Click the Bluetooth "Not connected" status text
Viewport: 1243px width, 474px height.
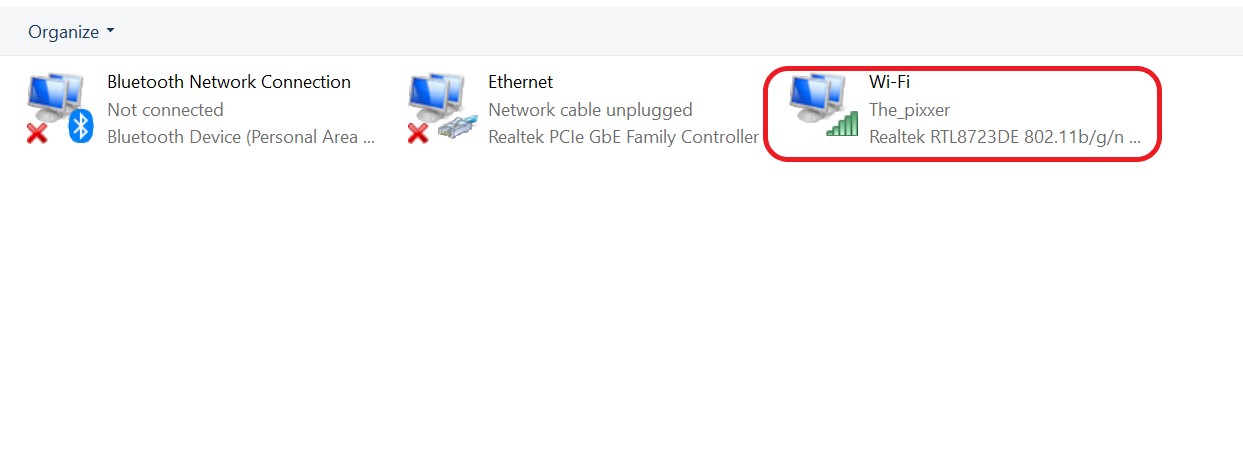point(165,110)
